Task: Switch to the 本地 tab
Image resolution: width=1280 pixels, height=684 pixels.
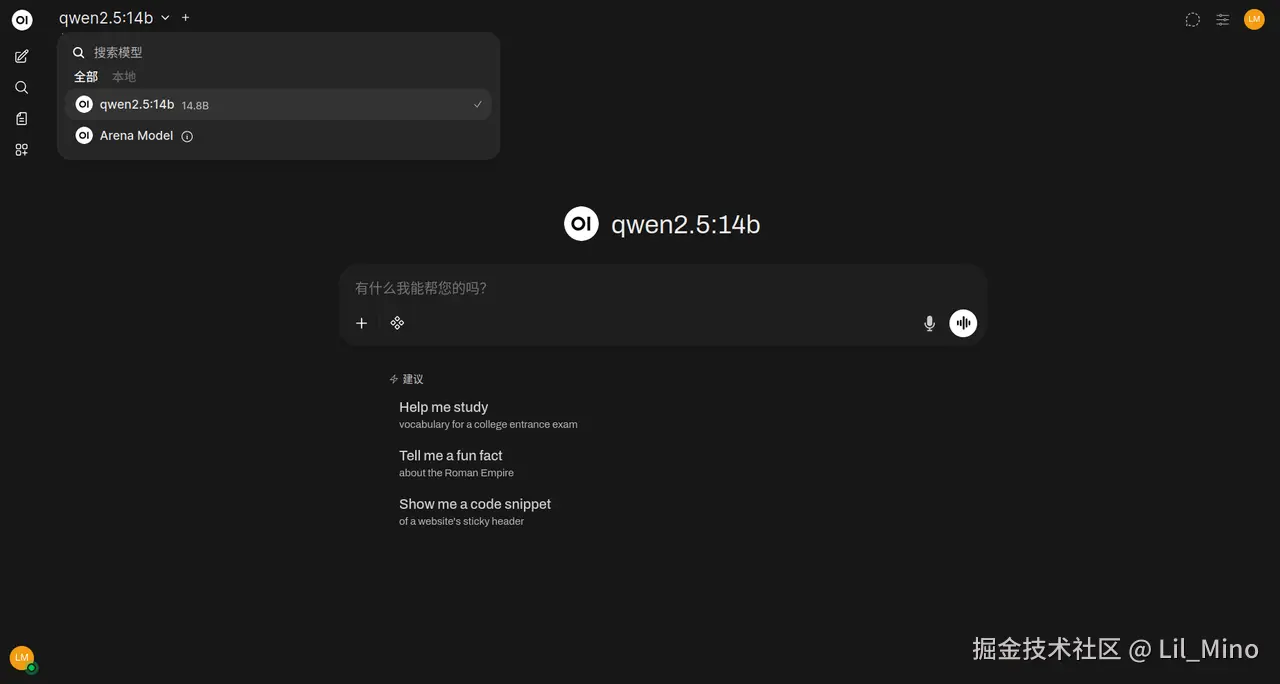Action: click(124, 77)
